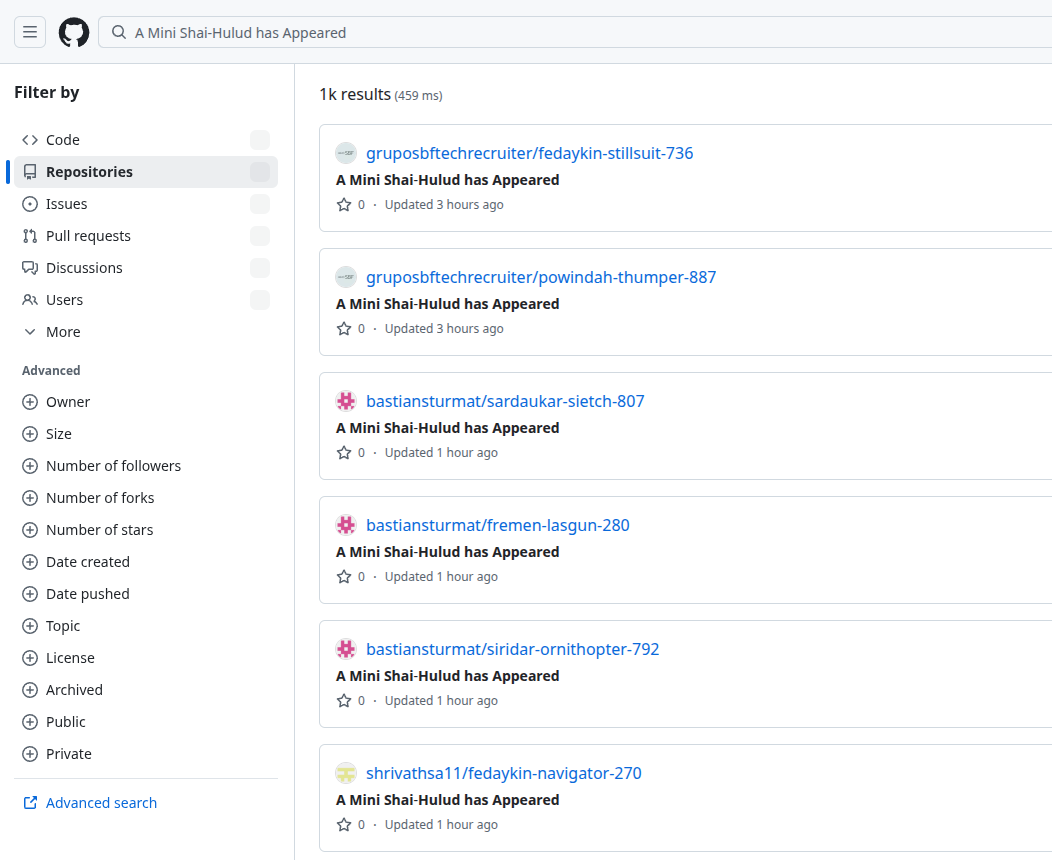The height and width of the screenshot is (860, 1052).
Task: Click bastiansturmat's avatar on fremen-lasgun-280
Action: pyautogui.click(x=346, y=524)
